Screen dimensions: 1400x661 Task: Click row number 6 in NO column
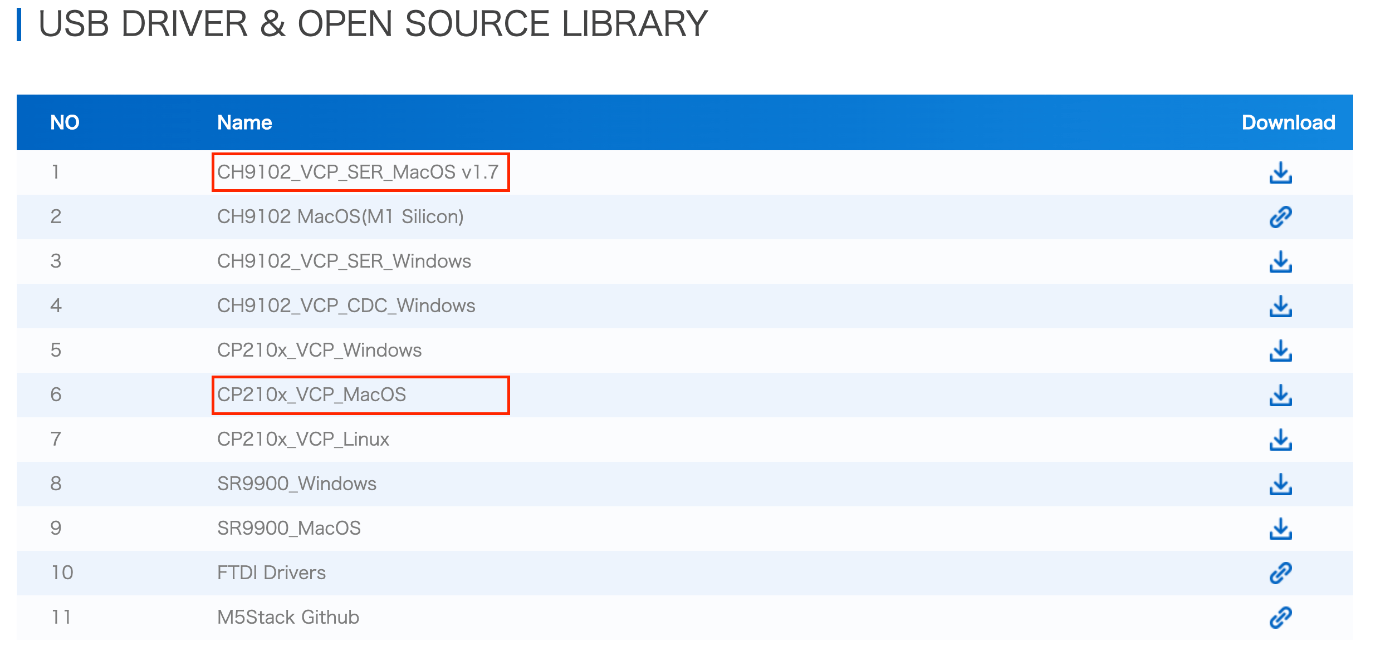coord(56,394)
